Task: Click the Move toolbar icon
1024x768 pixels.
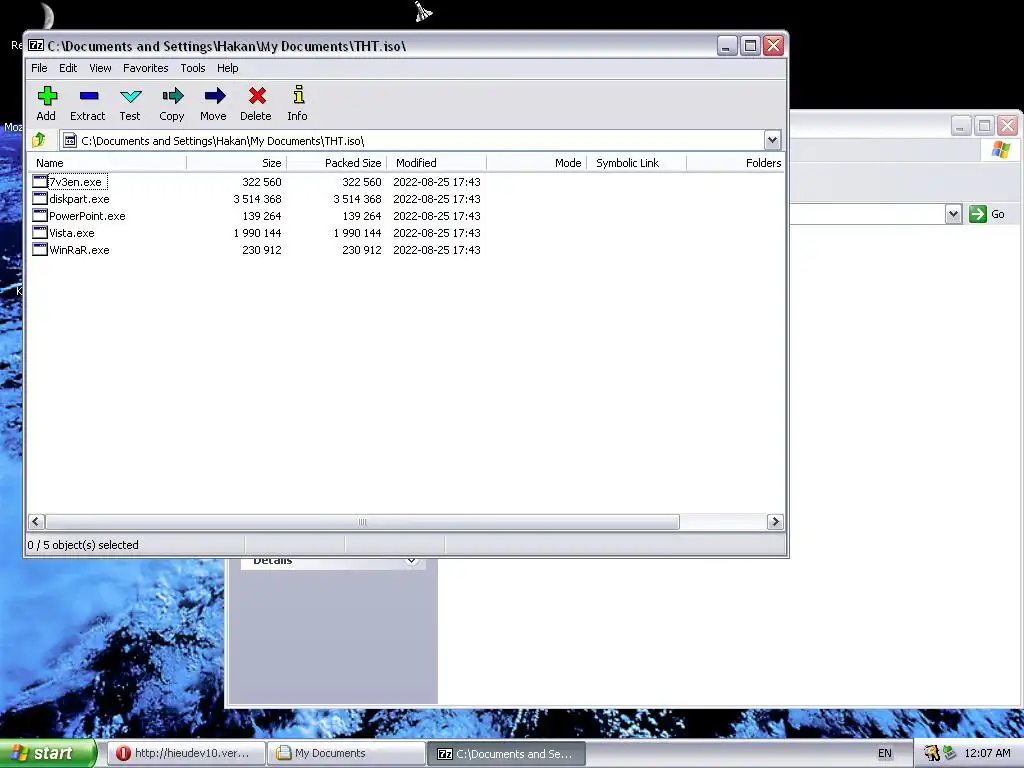Action: (x=214, y=96)
